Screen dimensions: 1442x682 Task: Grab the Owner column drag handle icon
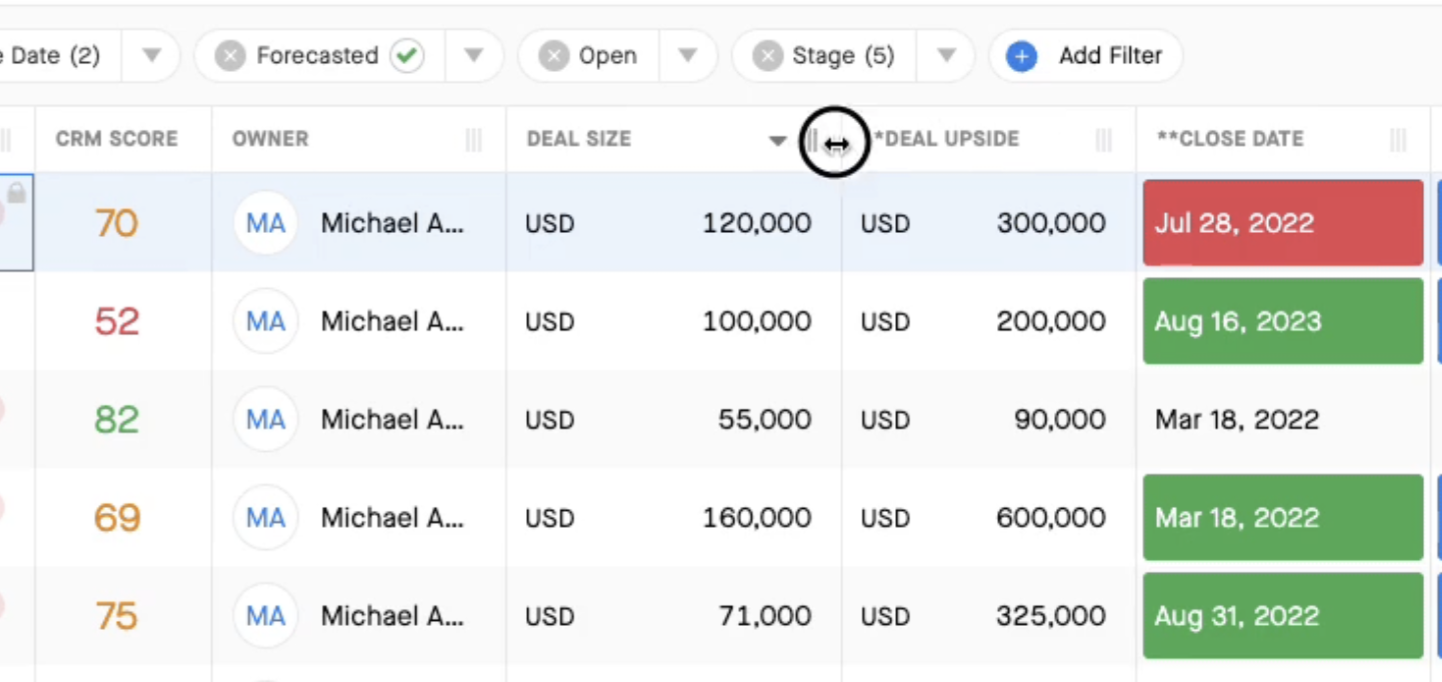pos(474,140)
